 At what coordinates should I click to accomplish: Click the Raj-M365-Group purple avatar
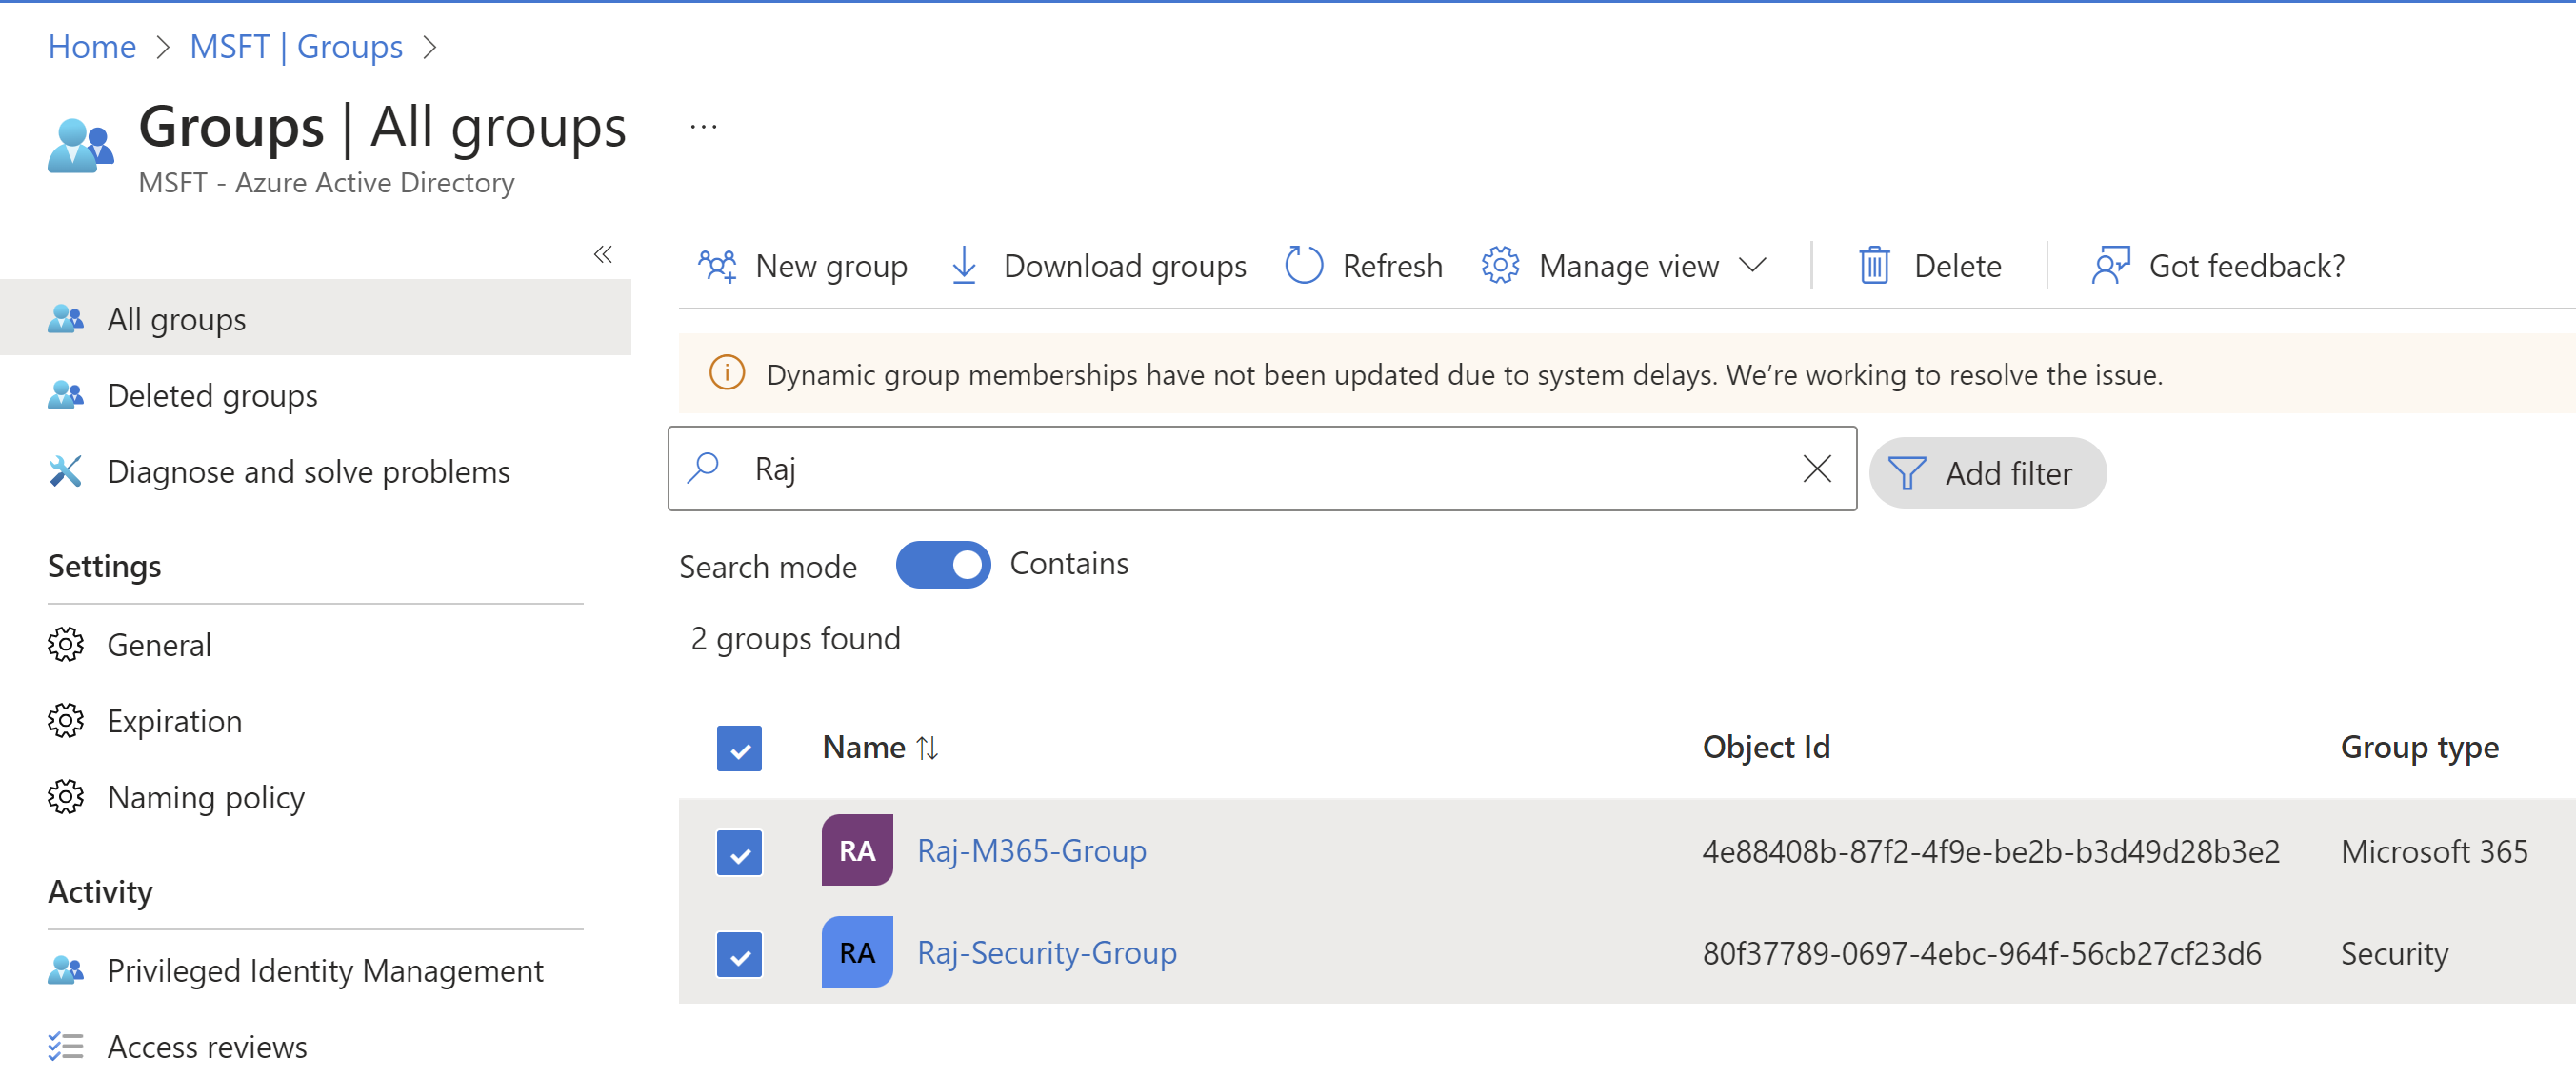click(856, 851)
